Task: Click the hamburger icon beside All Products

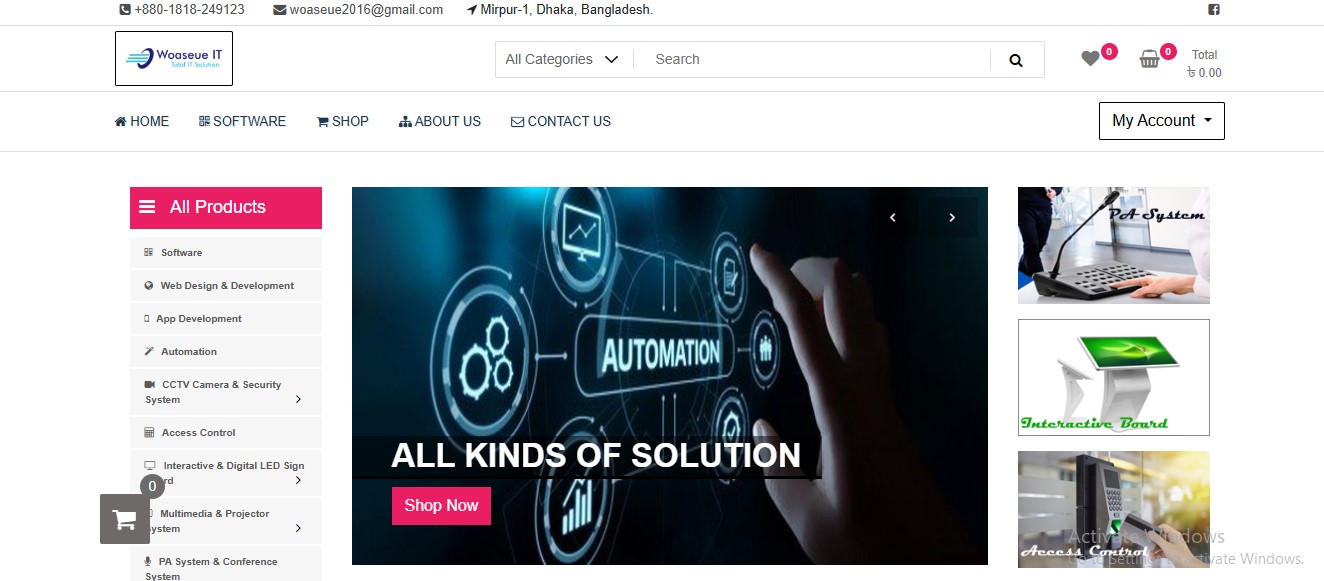Action: click(147, 207)
